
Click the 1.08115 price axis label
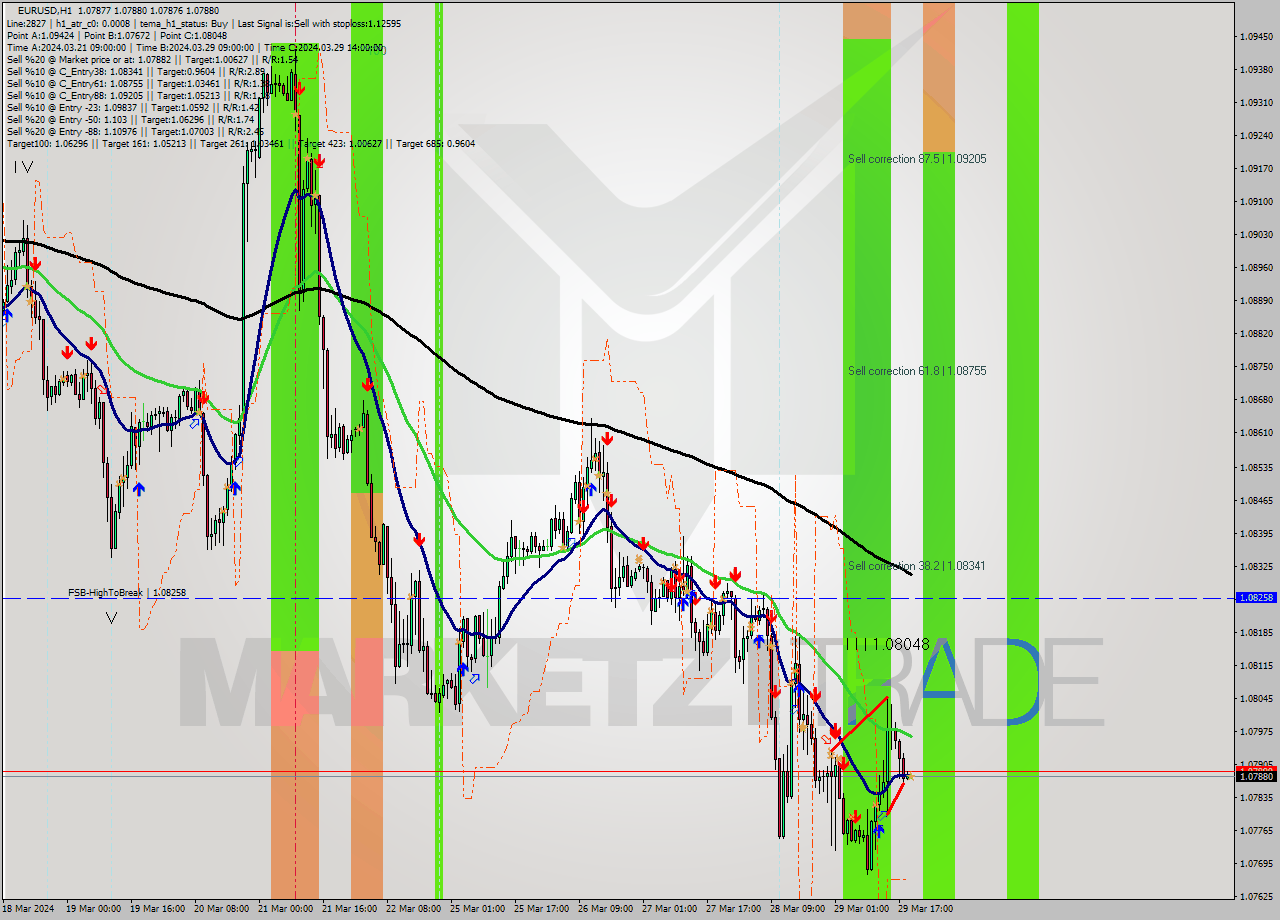(x=1256, y=665)
